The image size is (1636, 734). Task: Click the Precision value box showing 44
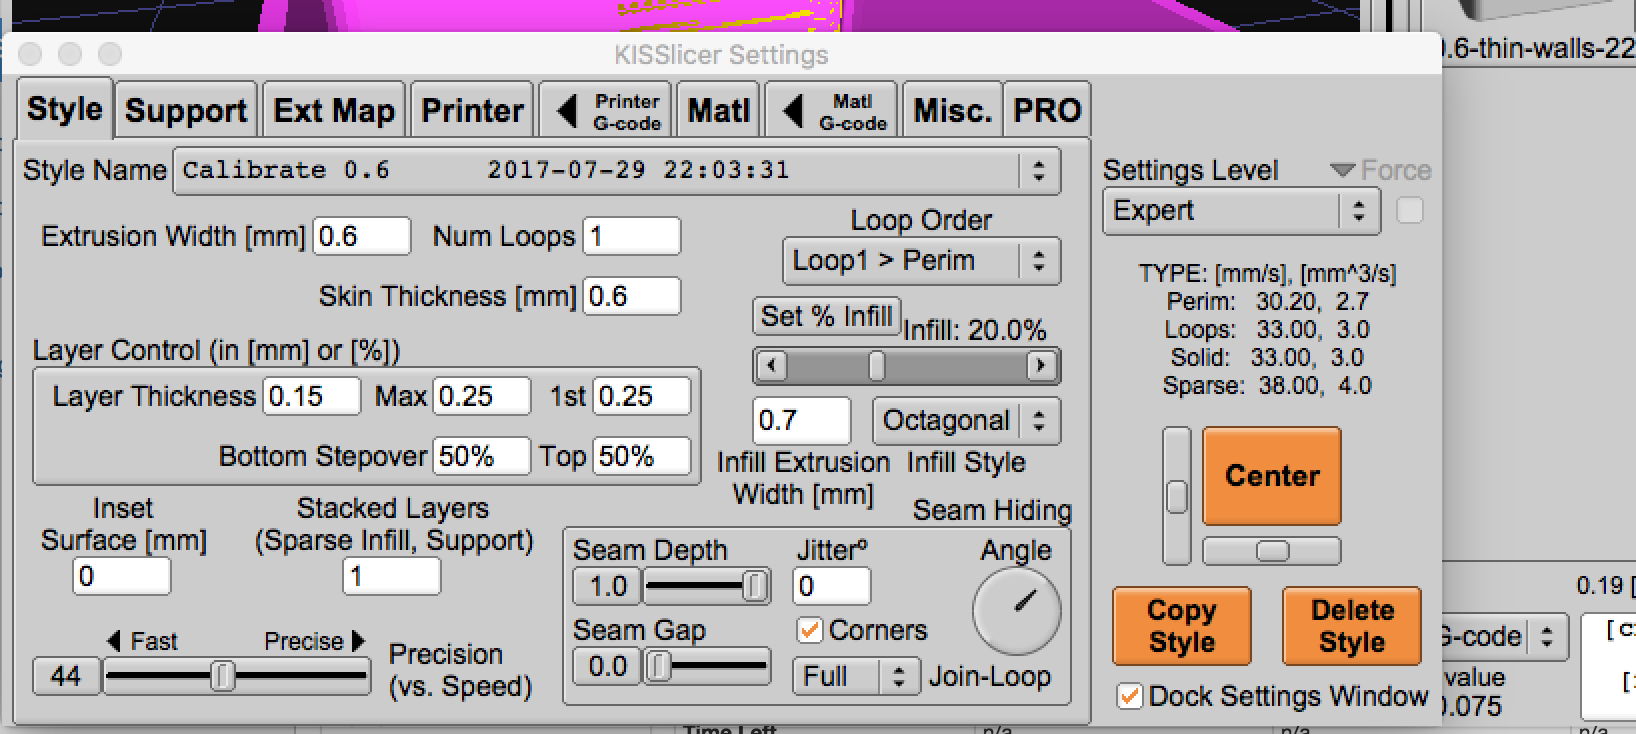pyautogui.click(x=66, y=677)
